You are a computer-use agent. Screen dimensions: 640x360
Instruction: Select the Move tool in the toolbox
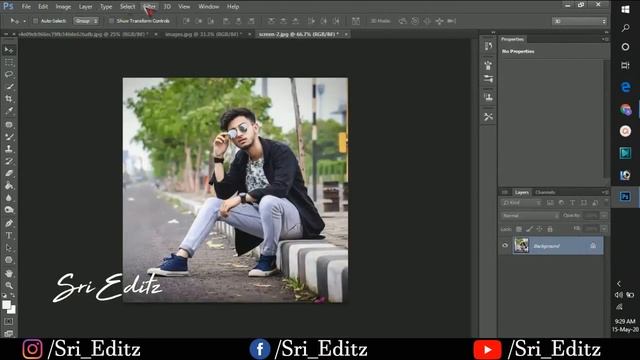click(9, 50)
